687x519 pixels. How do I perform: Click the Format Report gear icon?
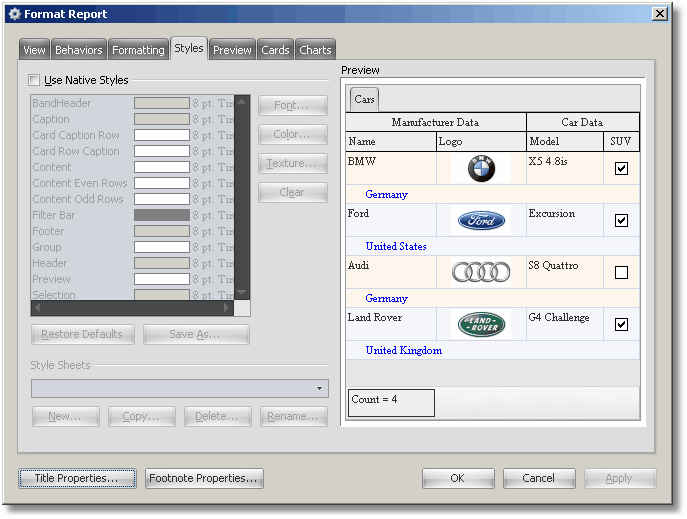14,14
